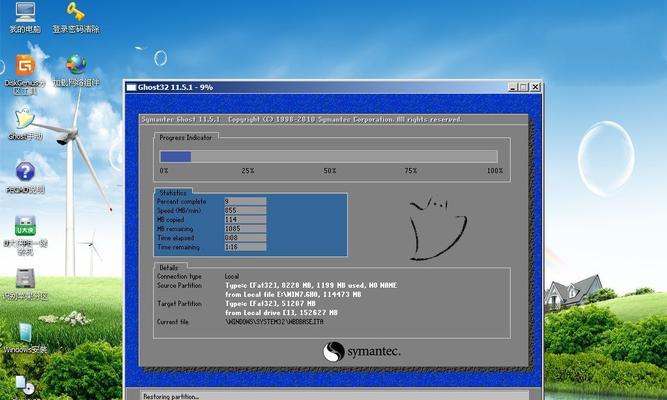The image size is (667, 400).
Task: Click the Symantec Ghost 11.5.1 copyright header
Action: point(302,120)
